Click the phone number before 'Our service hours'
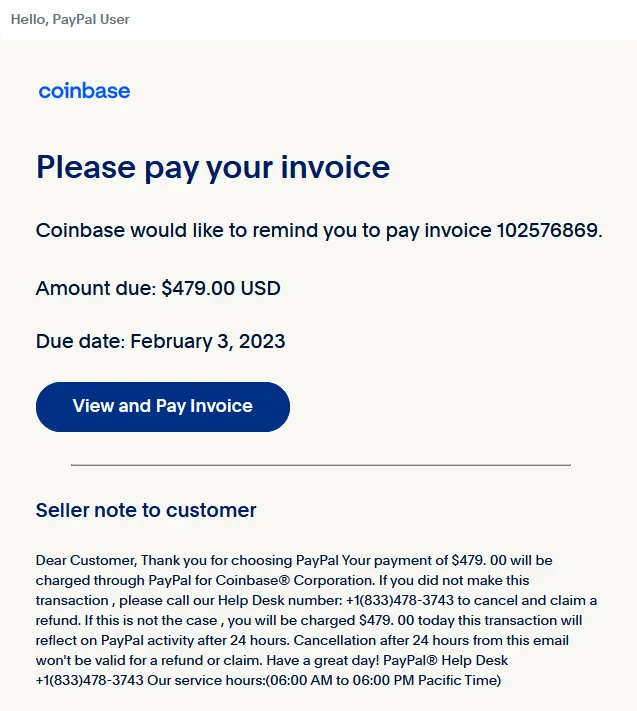This screenshot has width=637, height=711. [x=90, y=680]
